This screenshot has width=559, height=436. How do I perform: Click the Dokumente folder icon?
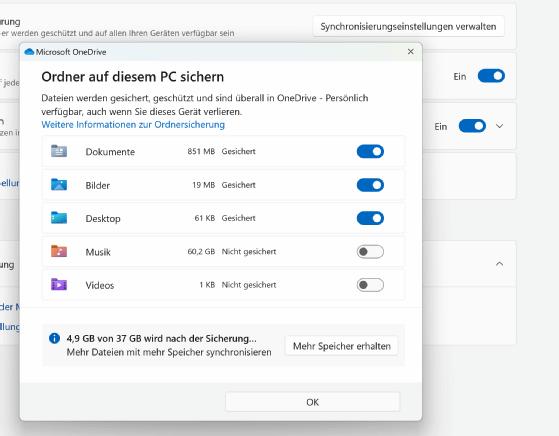(59, 151)
